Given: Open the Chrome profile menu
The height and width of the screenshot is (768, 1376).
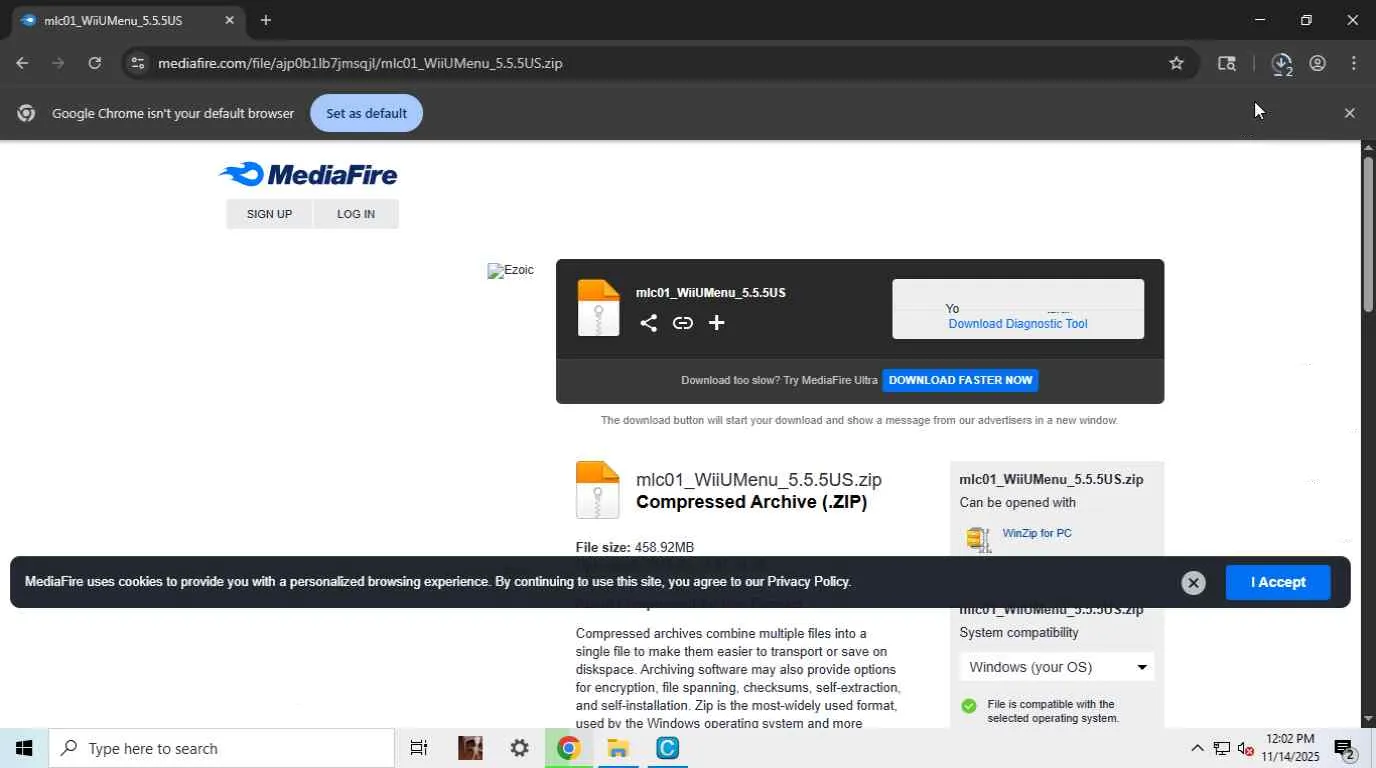Looking at the screenshot, I should tap(1317, 63).
